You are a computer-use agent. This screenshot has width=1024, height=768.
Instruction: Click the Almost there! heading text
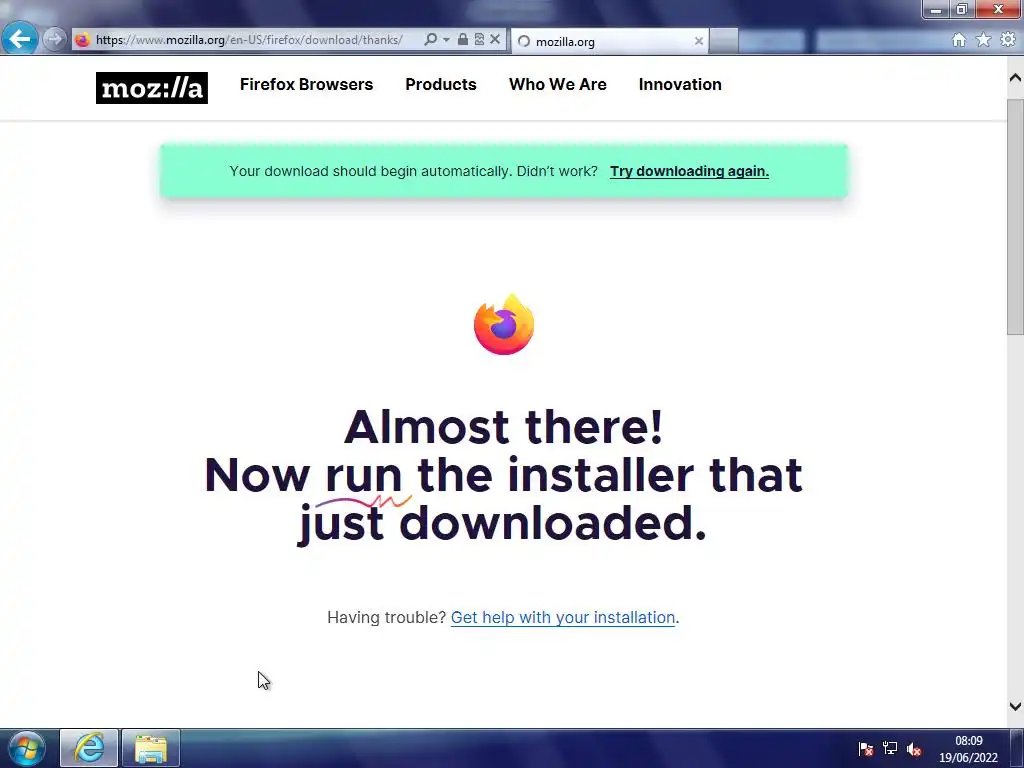pyautogui.click(x=504, y=427)
